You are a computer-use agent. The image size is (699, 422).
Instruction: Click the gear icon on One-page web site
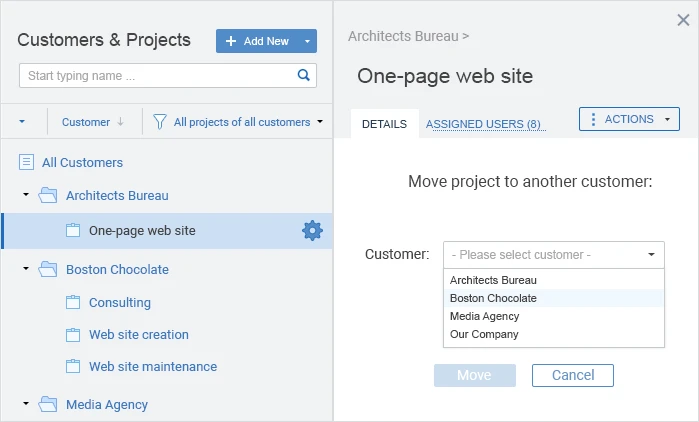312,230
